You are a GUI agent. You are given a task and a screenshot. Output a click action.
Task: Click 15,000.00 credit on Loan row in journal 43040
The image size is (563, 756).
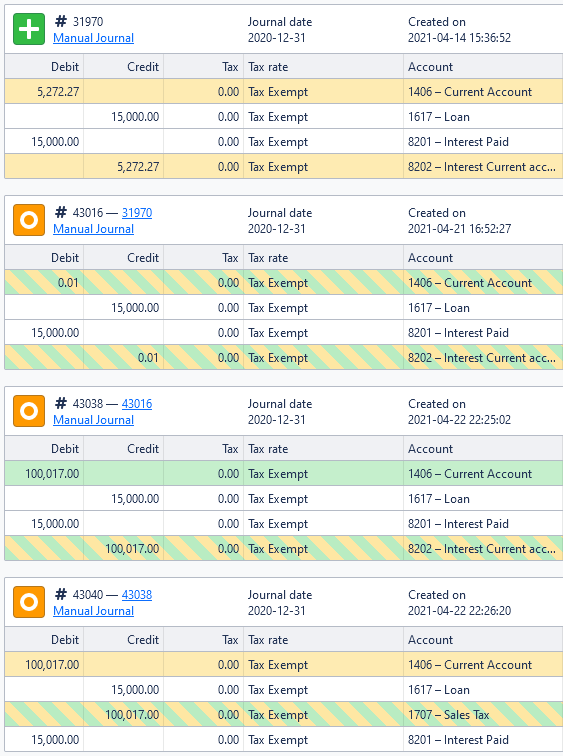click(x=124, y=689)
